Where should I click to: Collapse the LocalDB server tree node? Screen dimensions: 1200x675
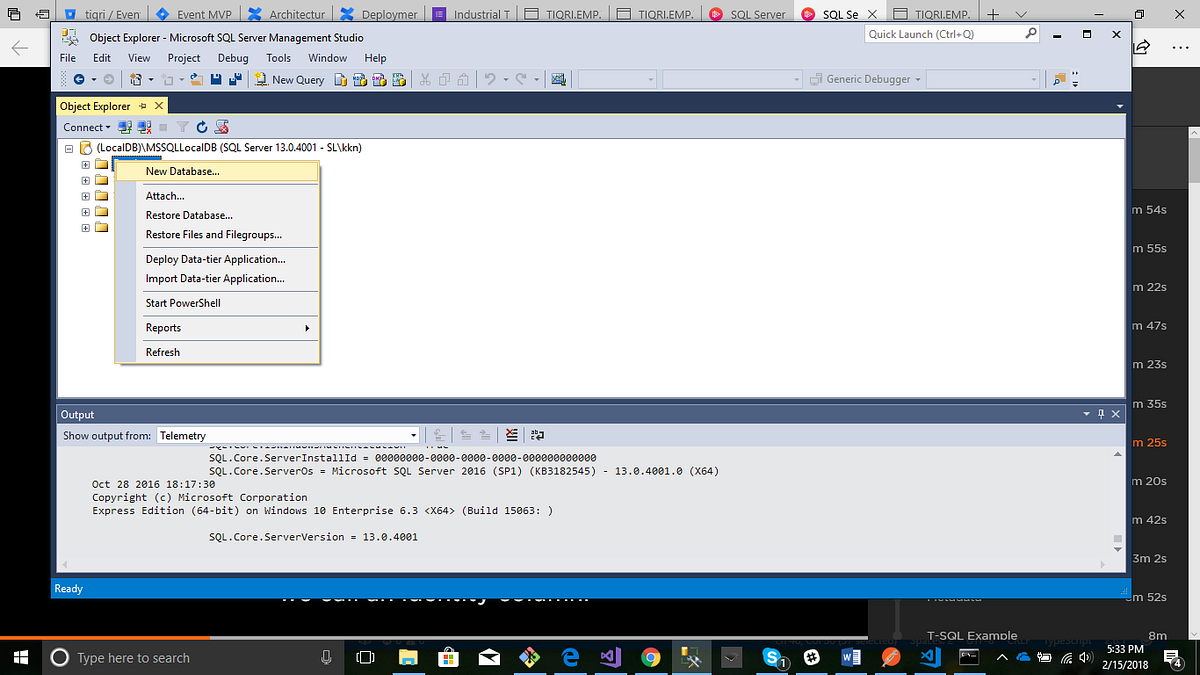[69, 148]
